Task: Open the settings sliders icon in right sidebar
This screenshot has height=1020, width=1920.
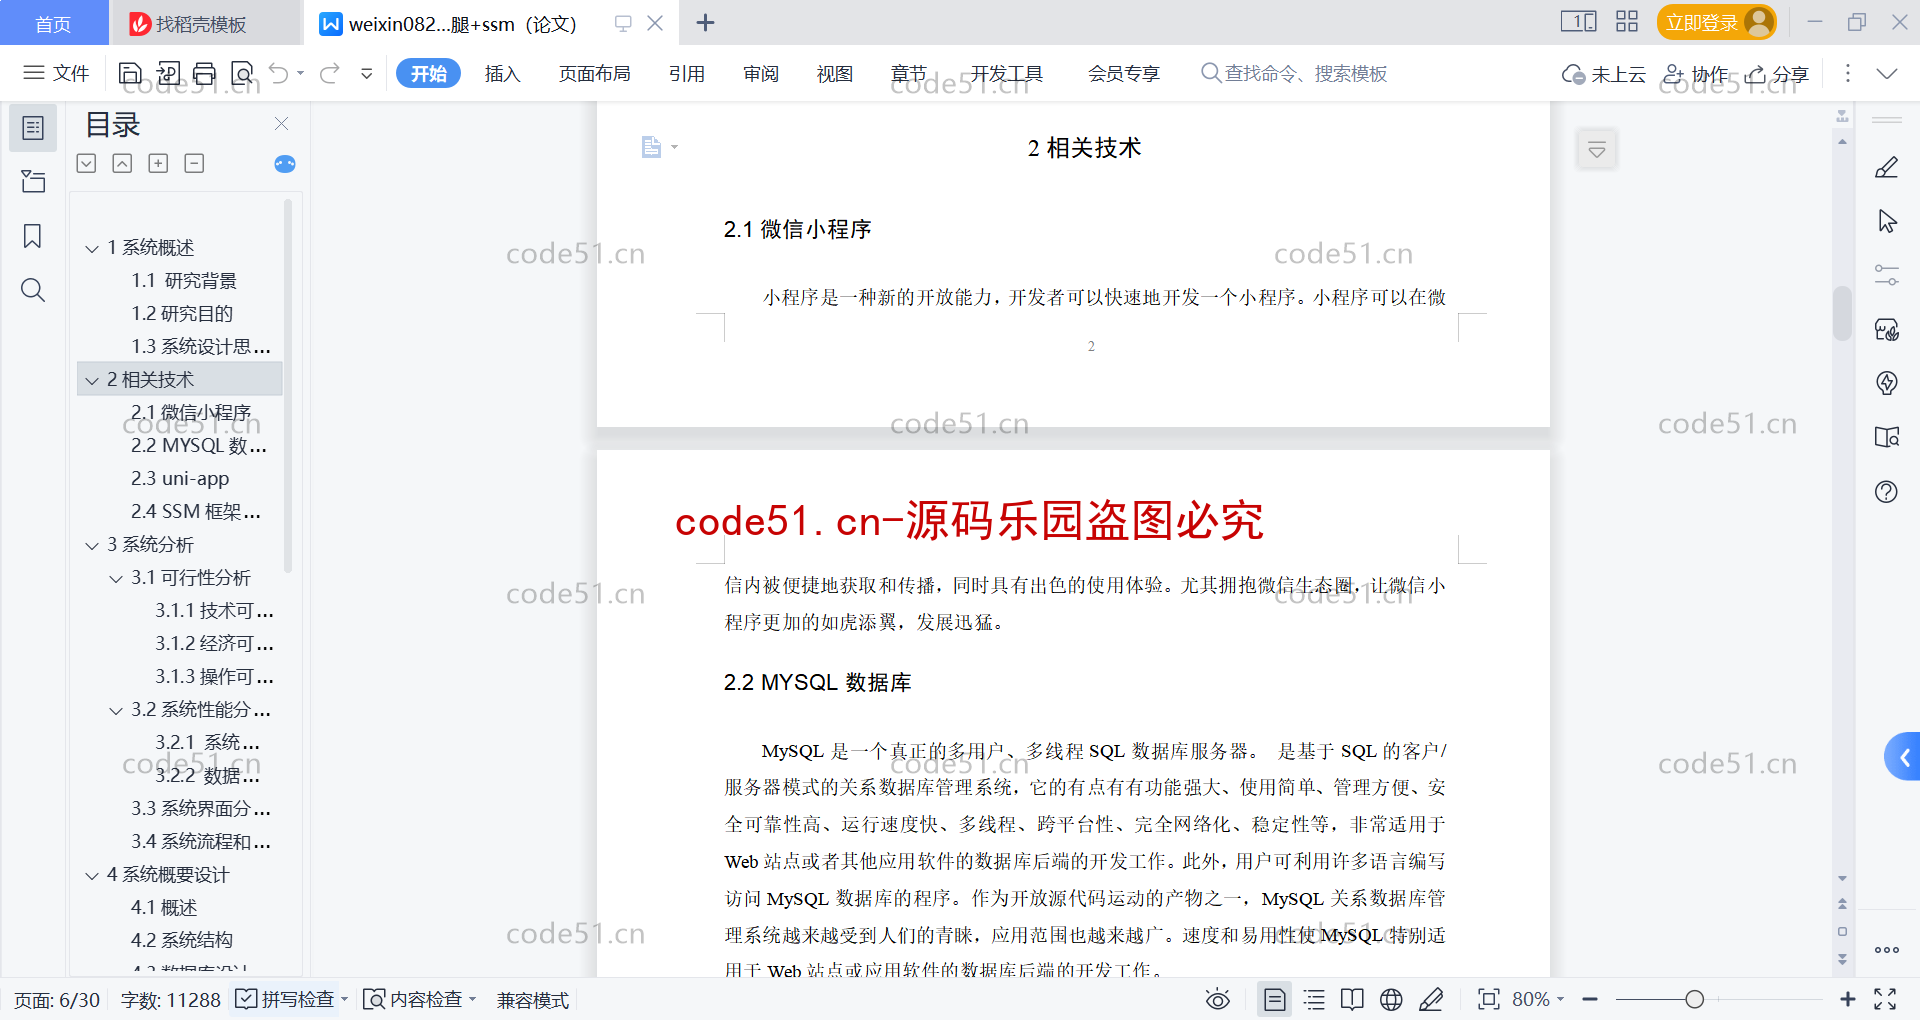Action: (1887, 275)
